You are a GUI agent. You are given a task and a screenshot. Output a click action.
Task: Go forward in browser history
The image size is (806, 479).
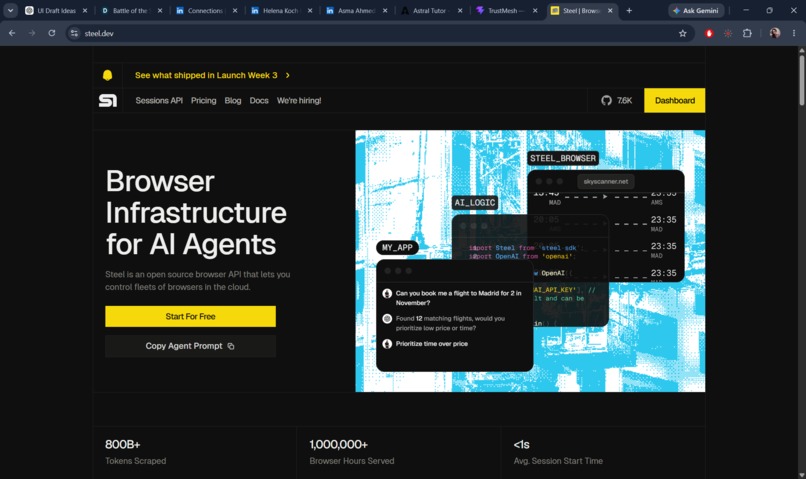pyautogui.click(x=32, y=33)
